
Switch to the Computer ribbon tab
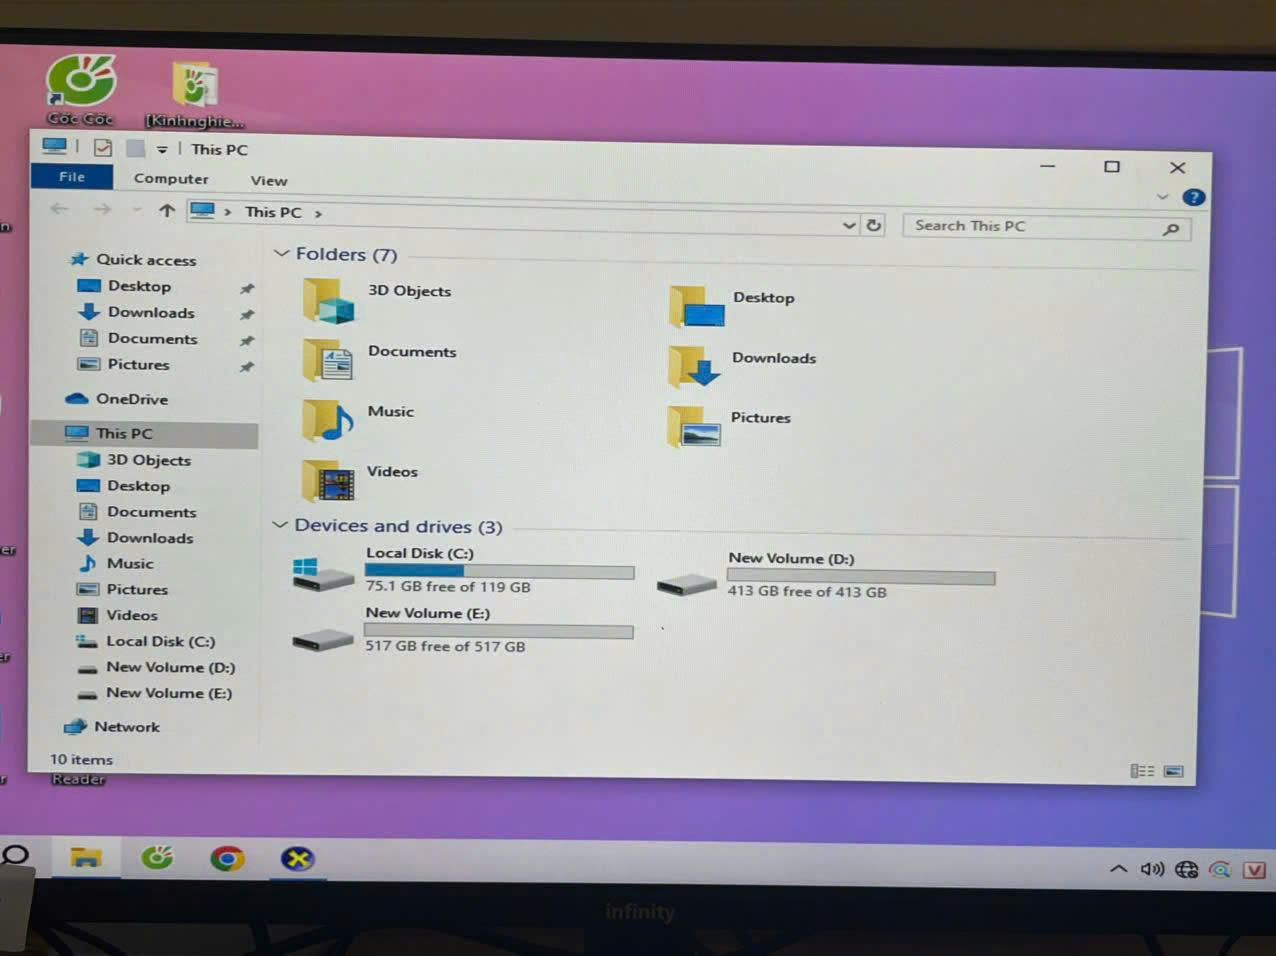(171, 179)
